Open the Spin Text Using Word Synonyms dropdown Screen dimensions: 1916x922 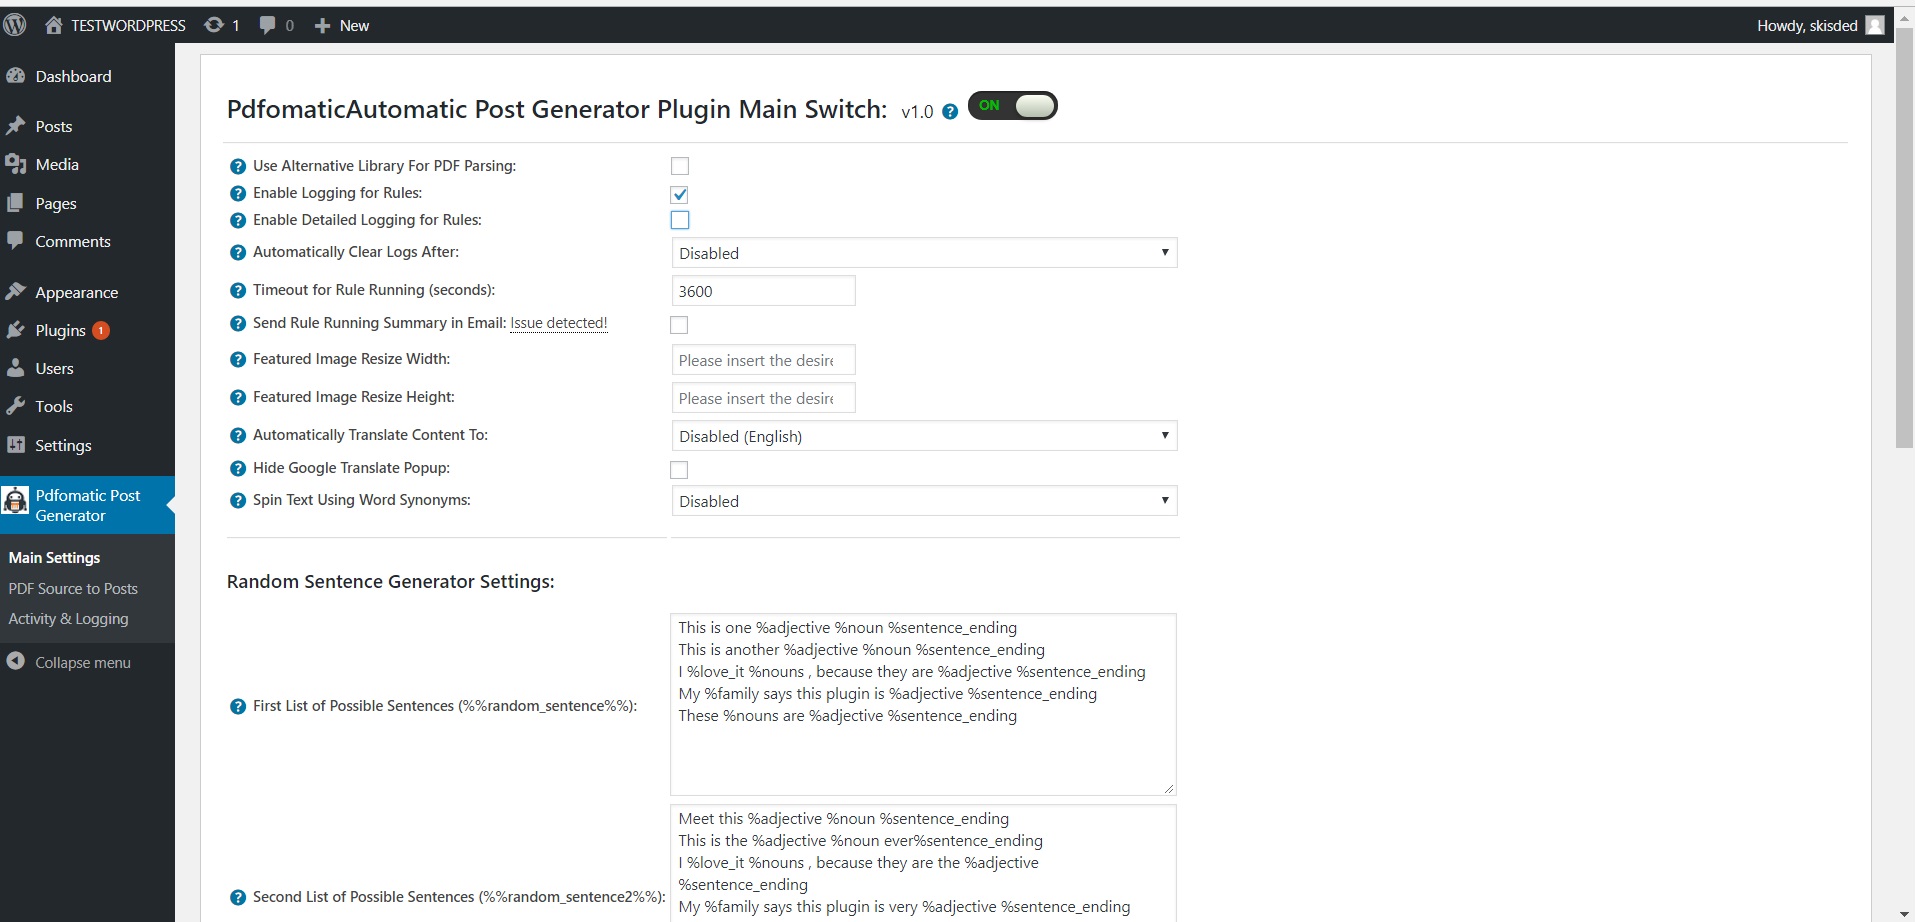tap(924, 501)
